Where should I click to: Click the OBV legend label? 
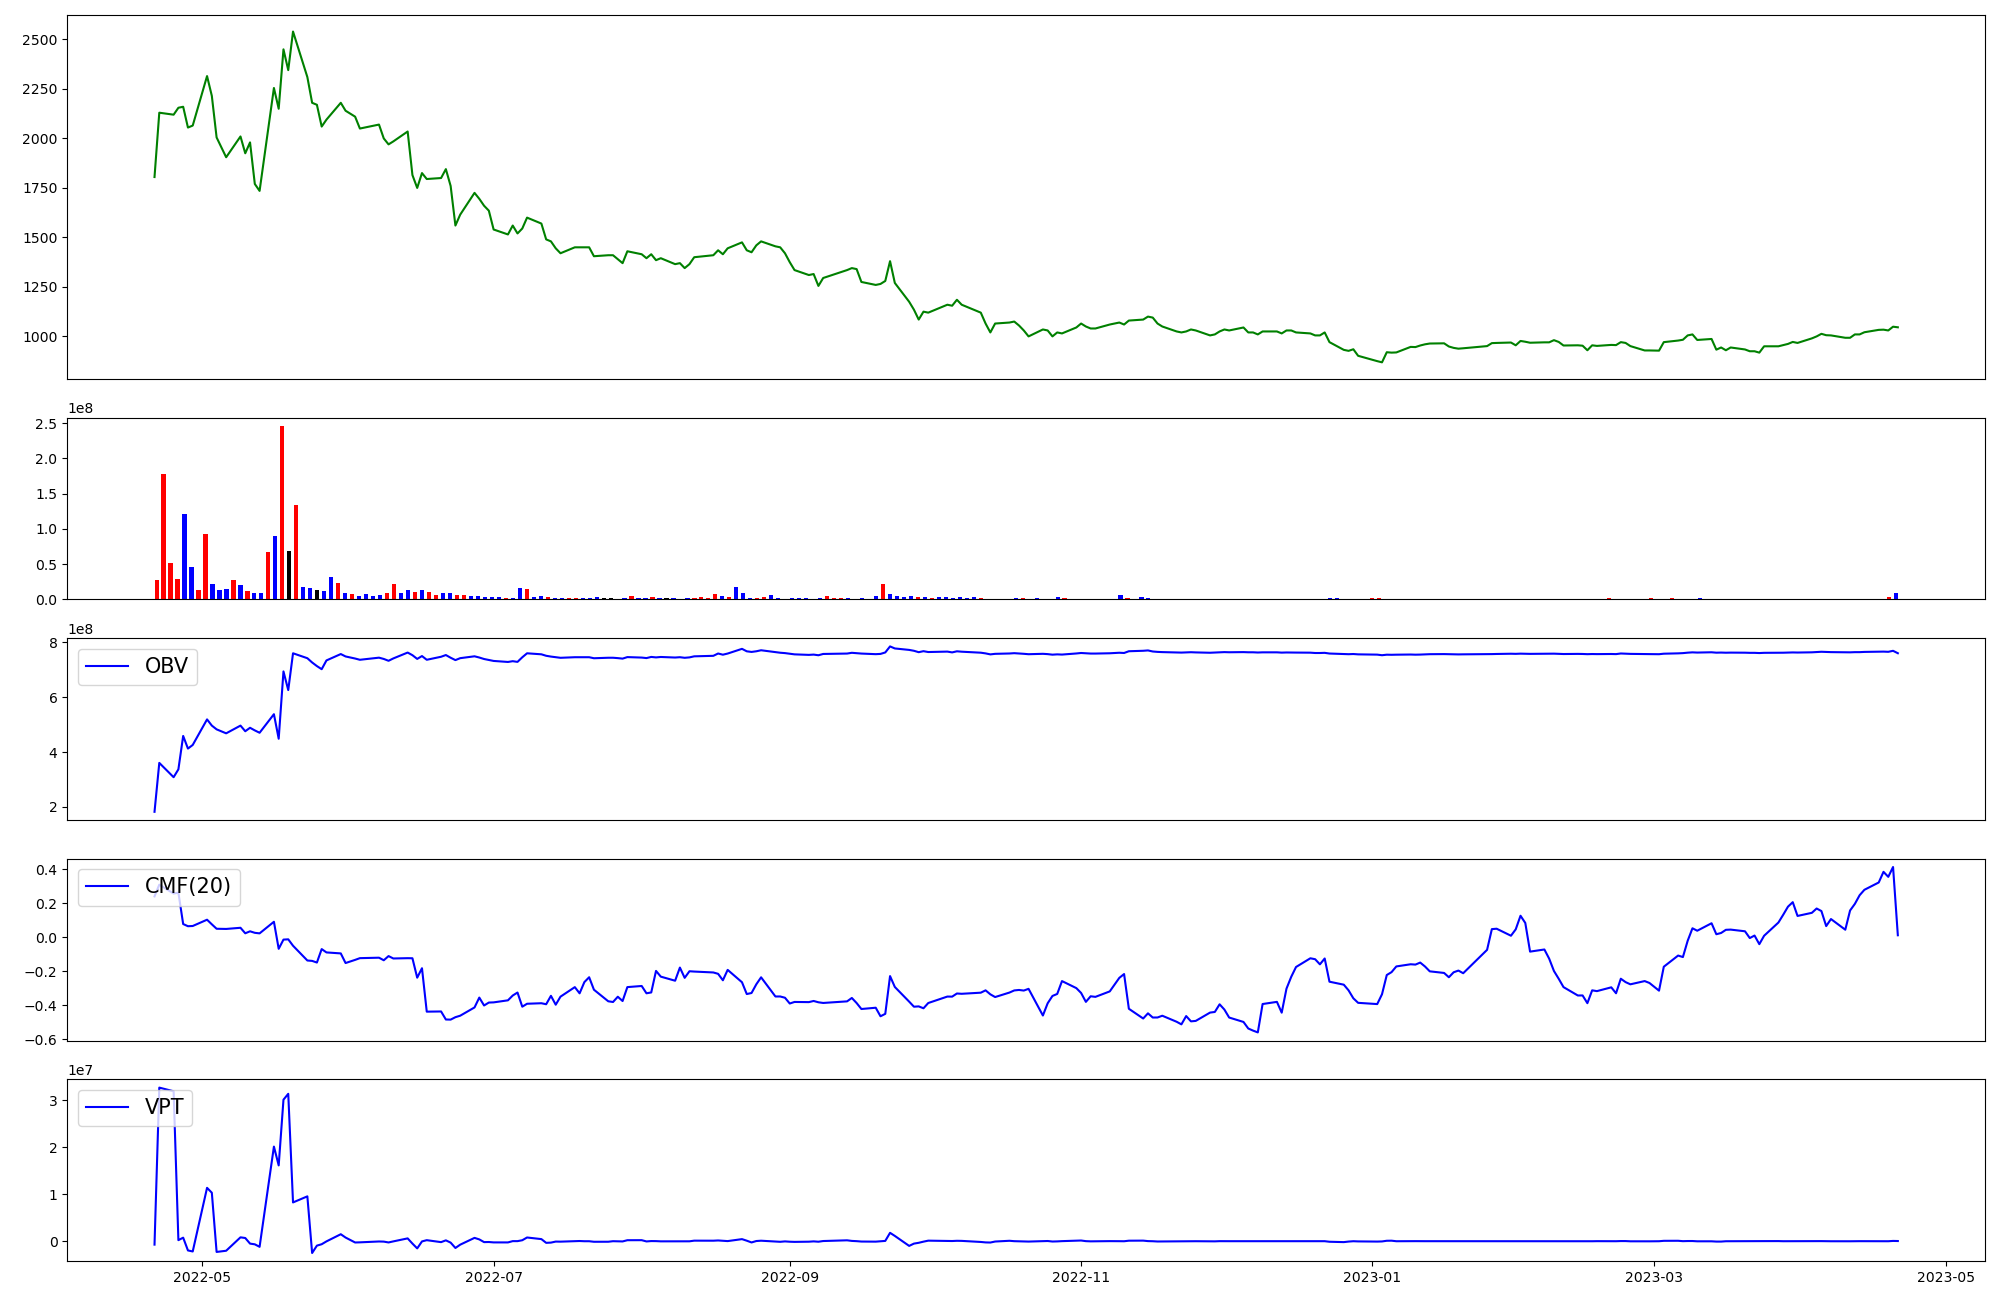pos(166,666)
